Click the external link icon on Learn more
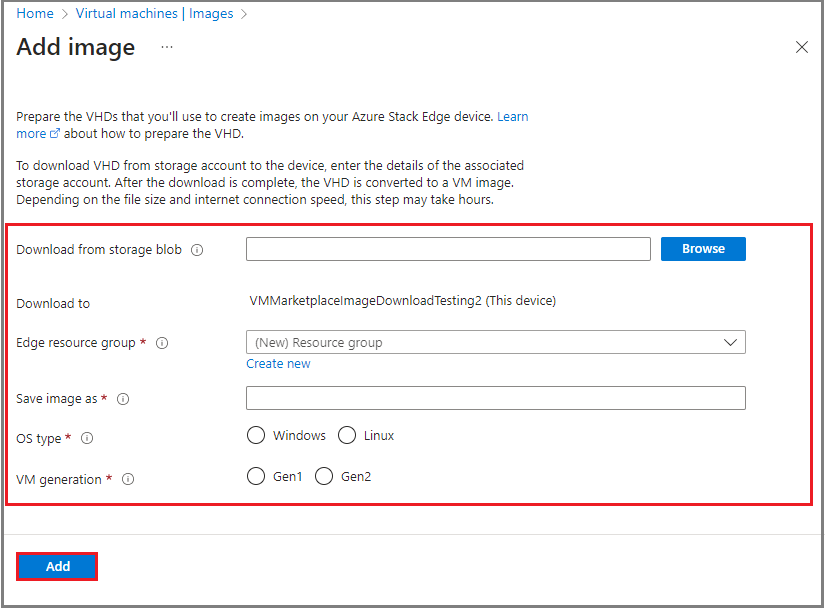This screenshot has width=825, height=608. [x=56, y=133]
